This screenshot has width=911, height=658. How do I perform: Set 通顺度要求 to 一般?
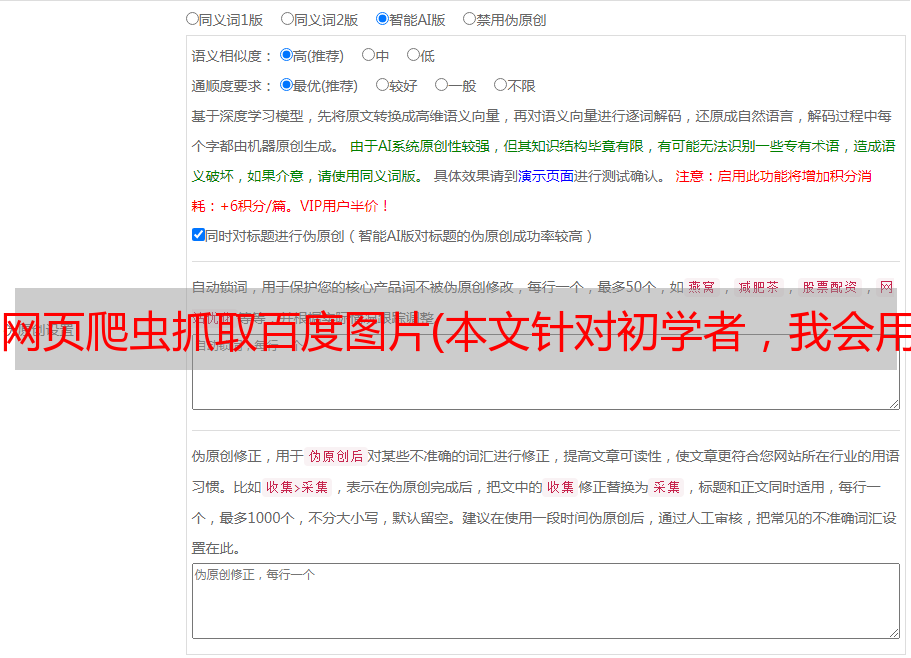pyautogui.click(x=442, y=85)
